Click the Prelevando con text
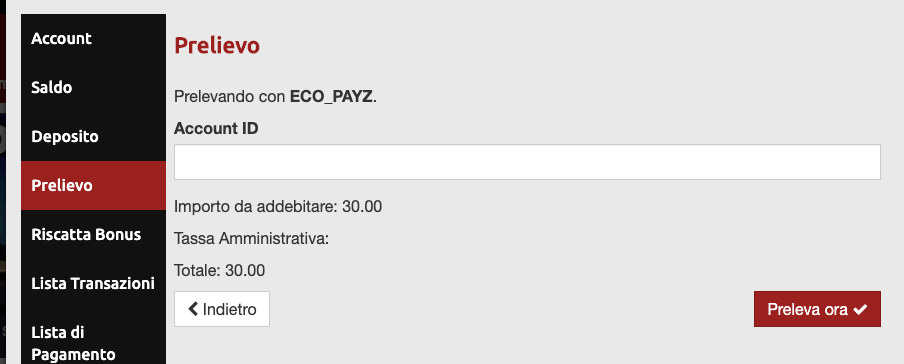This screenshot has width=904, height=364. (229, 97)
